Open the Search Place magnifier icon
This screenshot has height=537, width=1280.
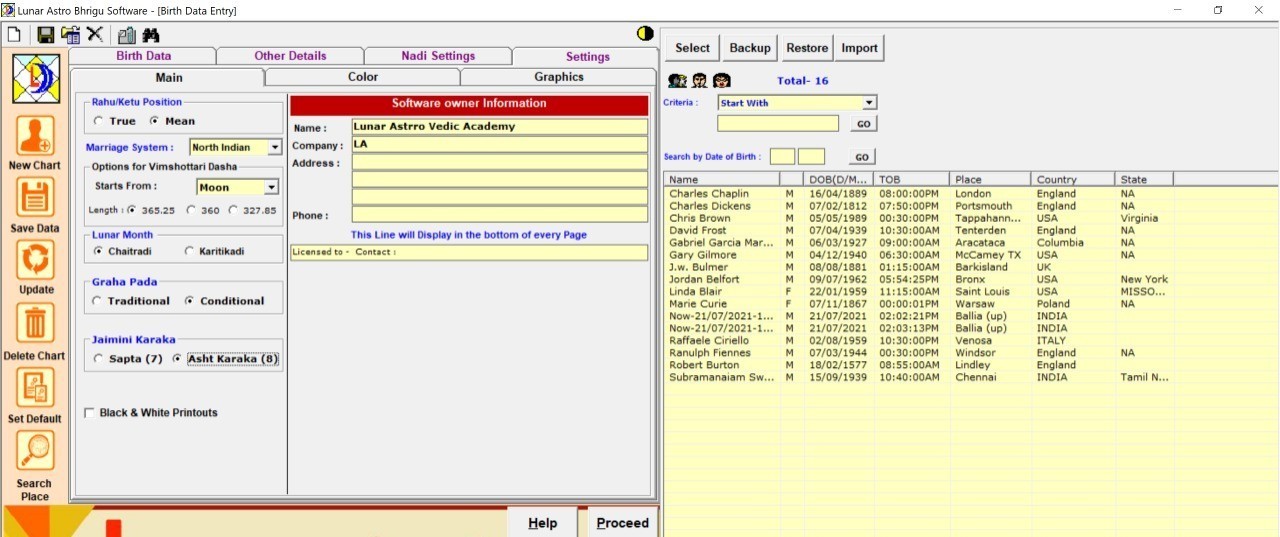35,452
